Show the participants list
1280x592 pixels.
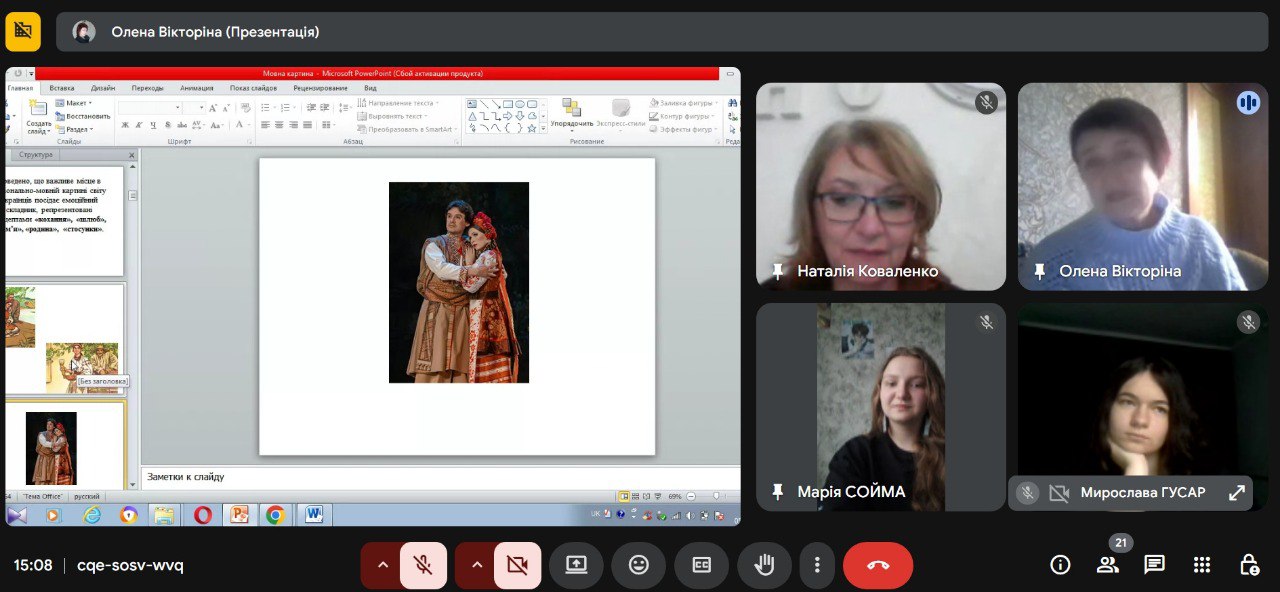[x=1107, y=565]
